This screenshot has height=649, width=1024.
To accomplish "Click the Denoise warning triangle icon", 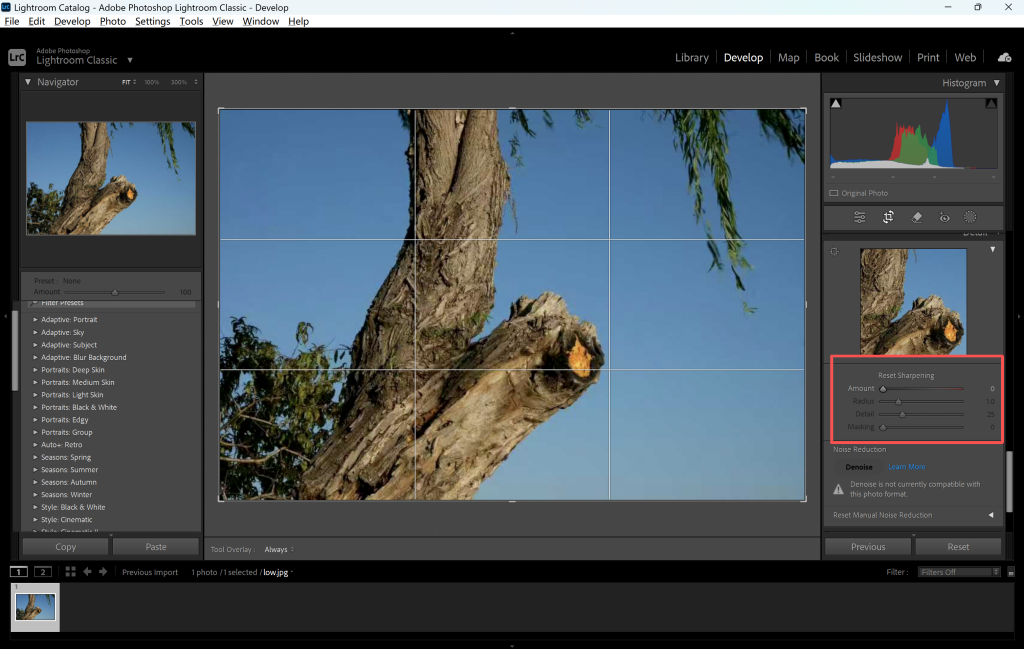I will (839, 489).
